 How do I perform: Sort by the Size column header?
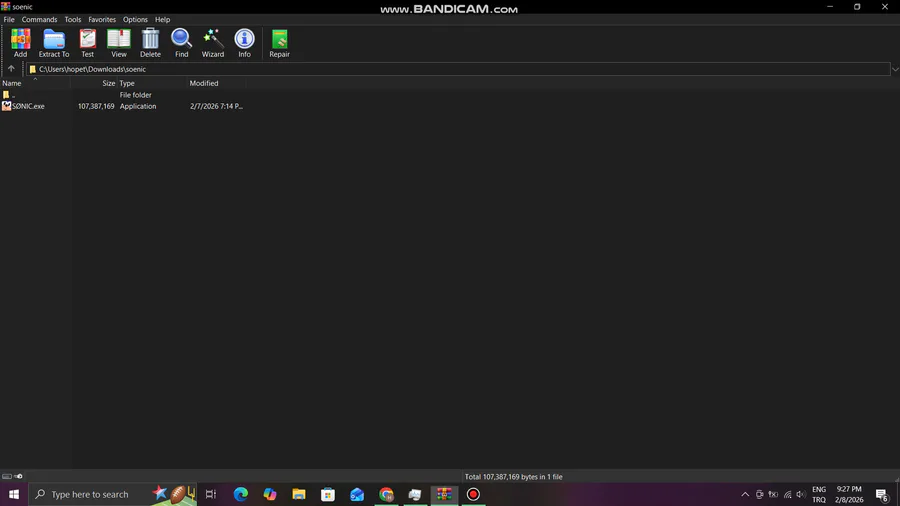tap(94, 83)
